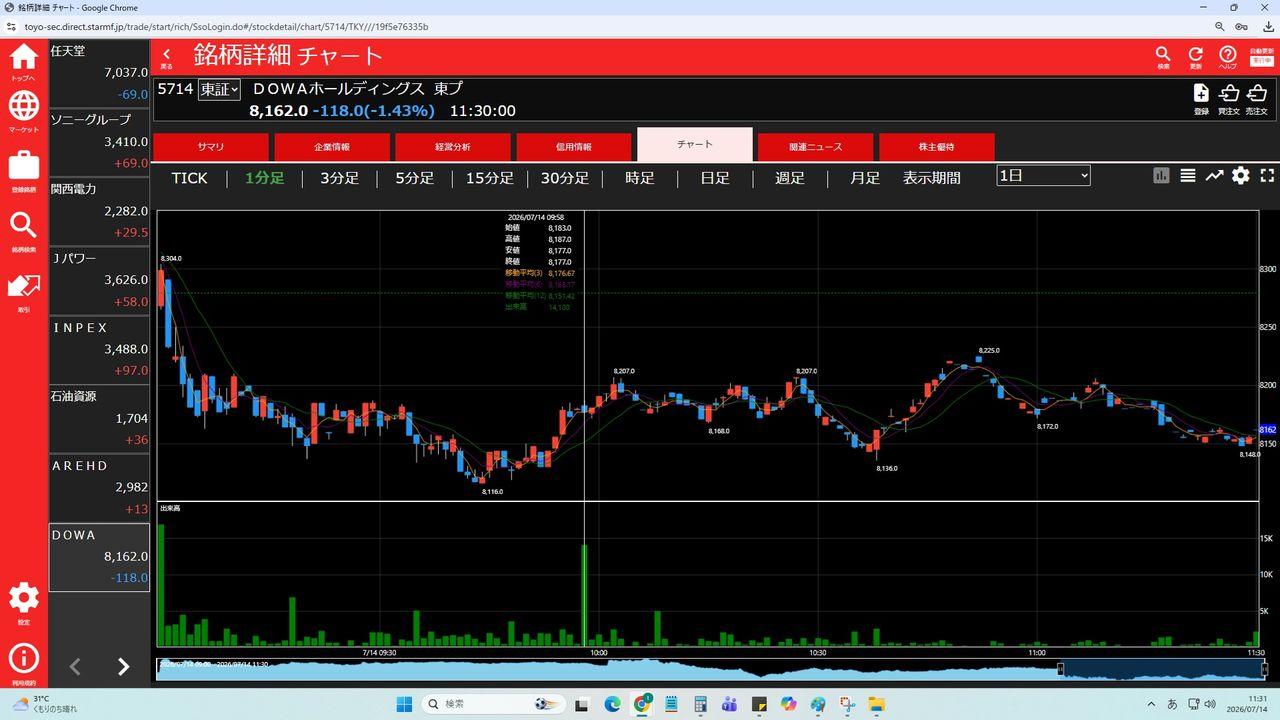Open the マーケット globe icon in sidebar
1280x720 pixels.
point(24,110)
